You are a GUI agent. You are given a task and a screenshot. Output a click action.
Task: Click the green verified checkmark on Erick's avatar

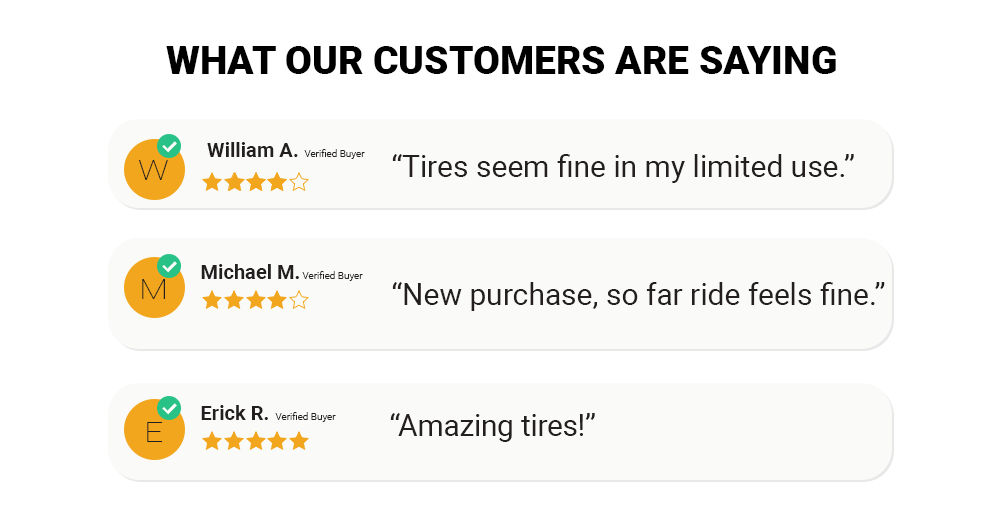[x=170, y=408]
